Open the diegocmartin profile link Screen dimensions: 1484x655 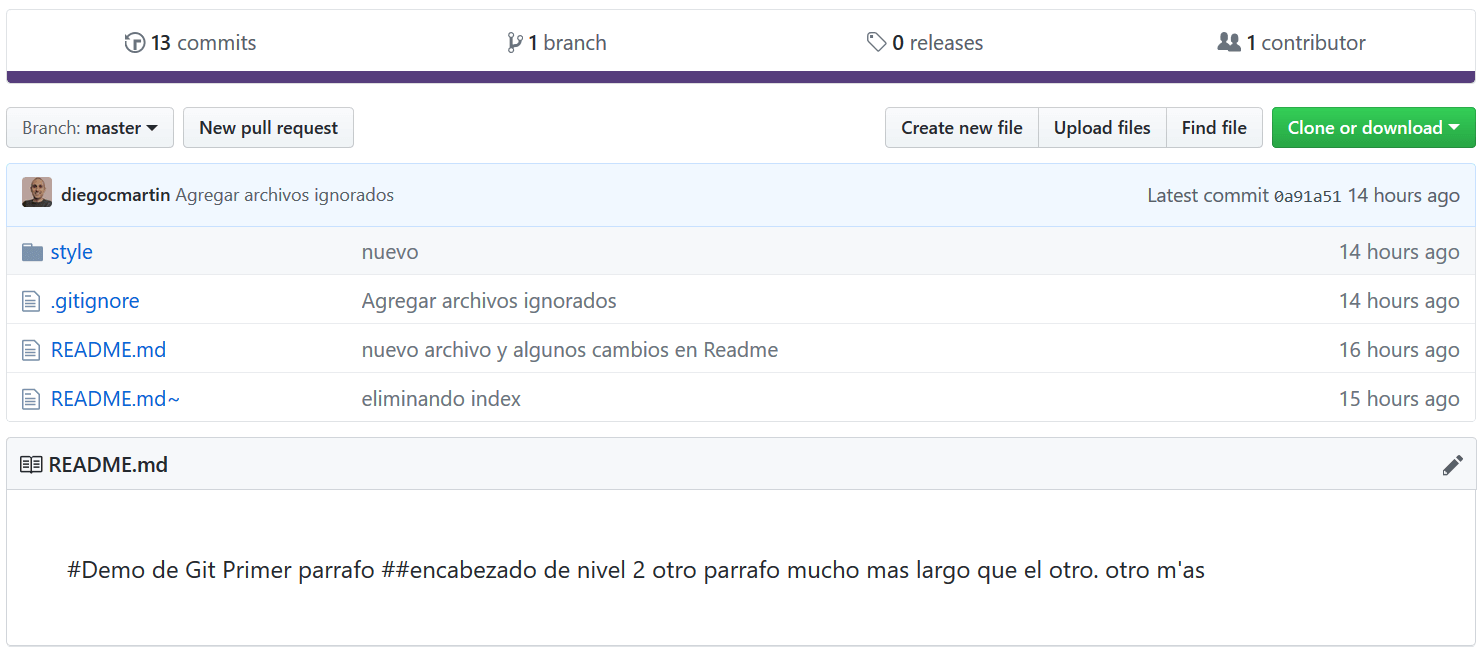click(116, 194)
